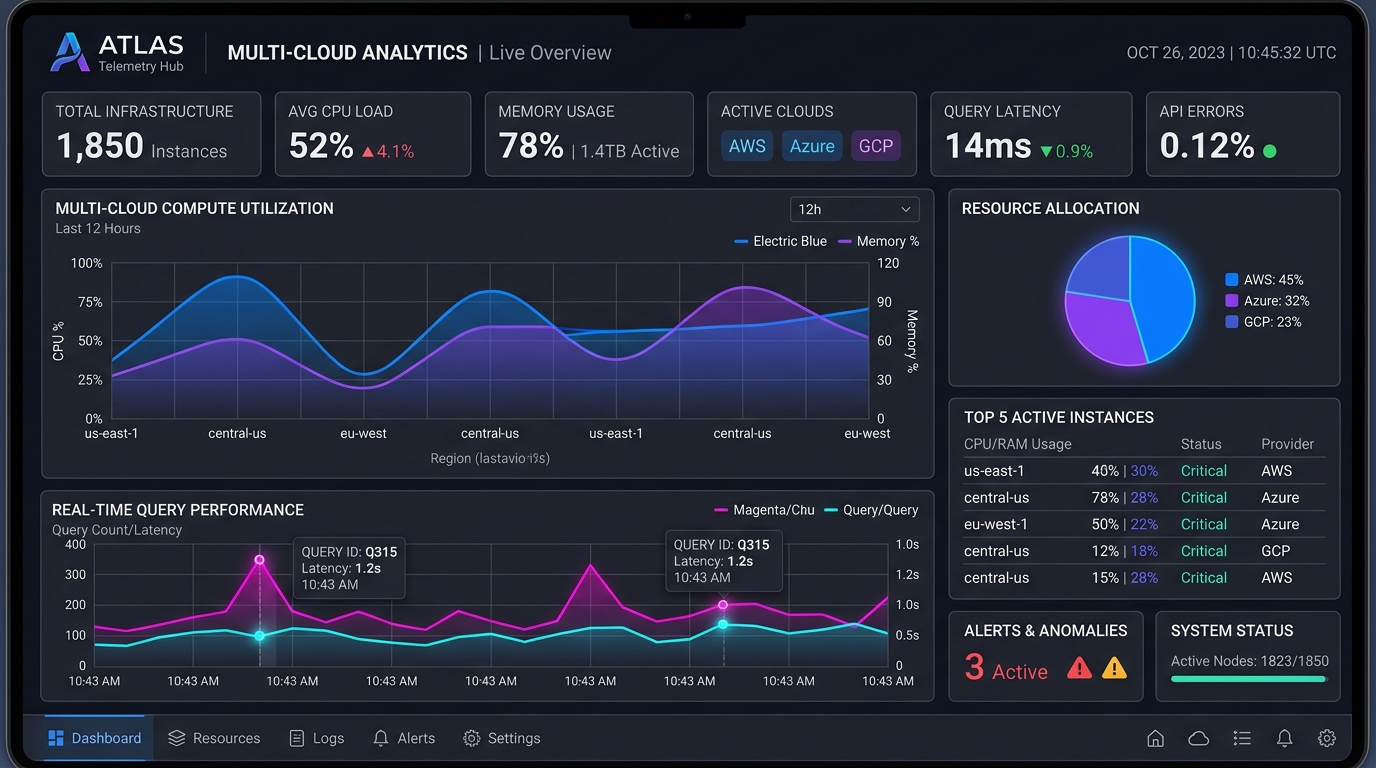
Task: Open the Logs tab
Action: [x=316, y=738]
